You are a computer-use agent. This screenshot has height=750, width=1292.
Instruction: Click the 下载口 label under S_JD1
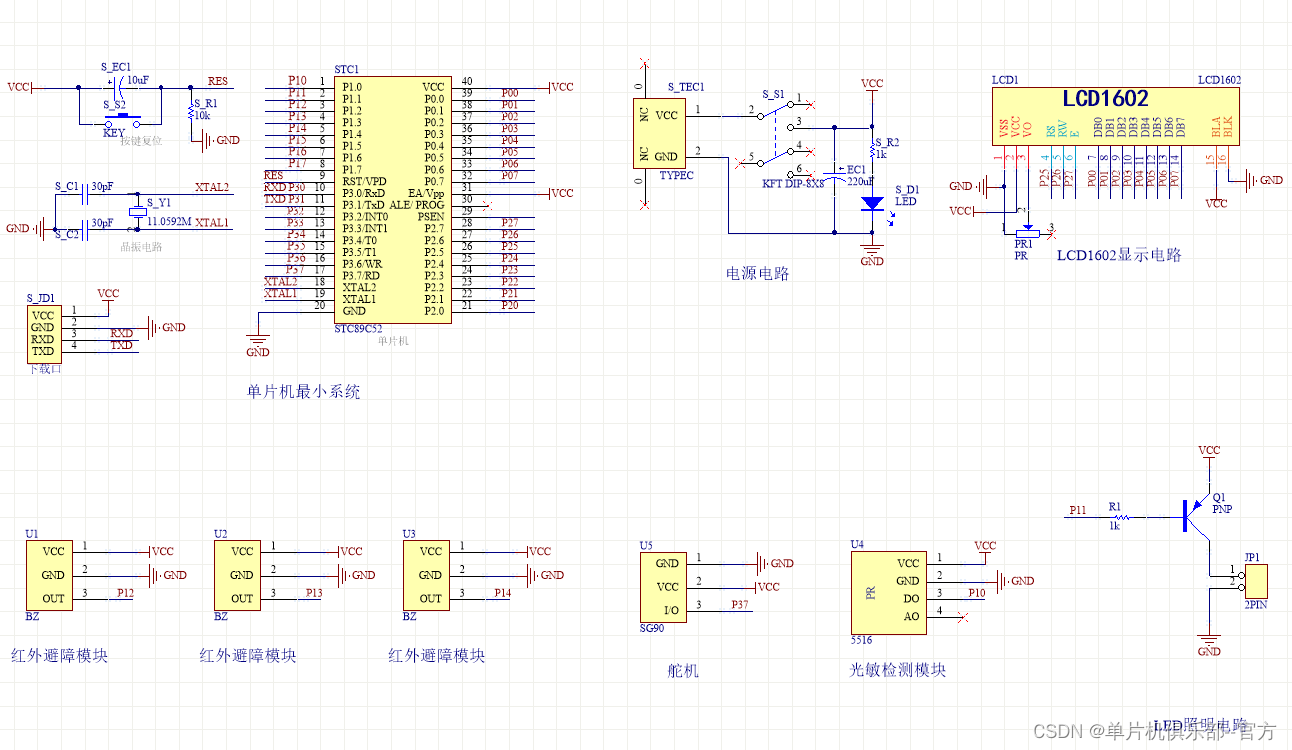(x=45, y=368)
